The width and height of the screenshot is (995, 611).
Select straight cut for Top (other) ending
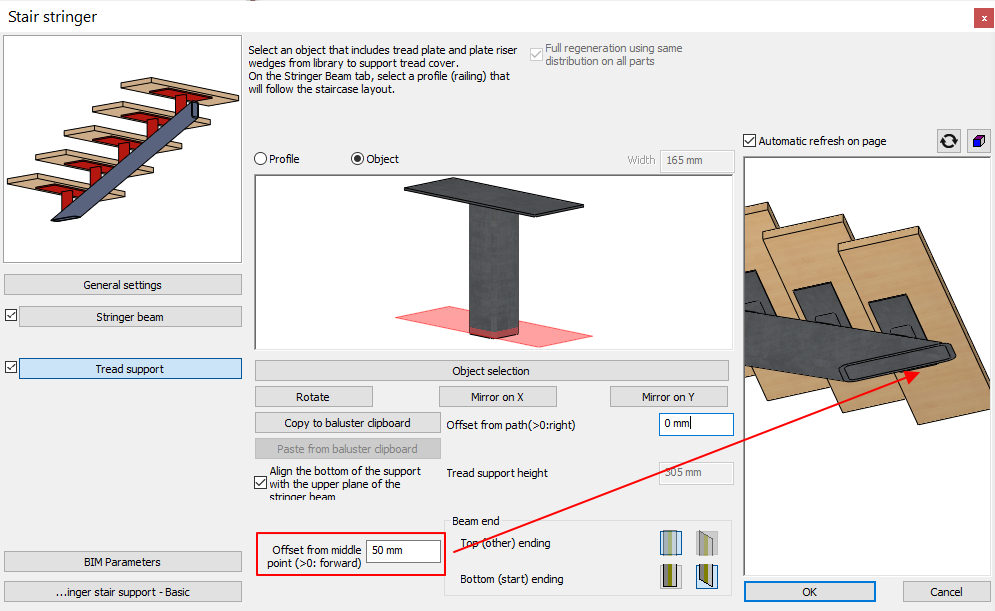[670, 543]
